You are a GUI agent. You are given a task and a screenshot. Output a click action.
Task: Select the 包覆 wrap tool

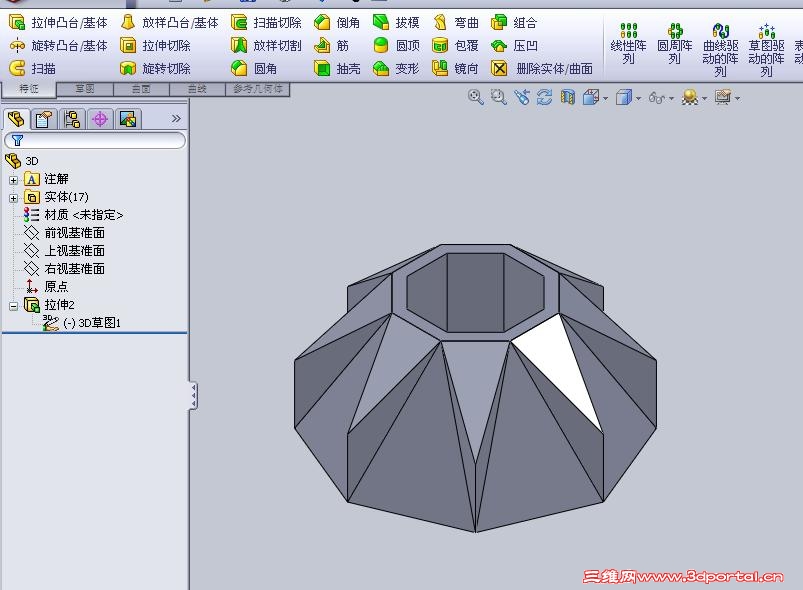tap(455, 46)
